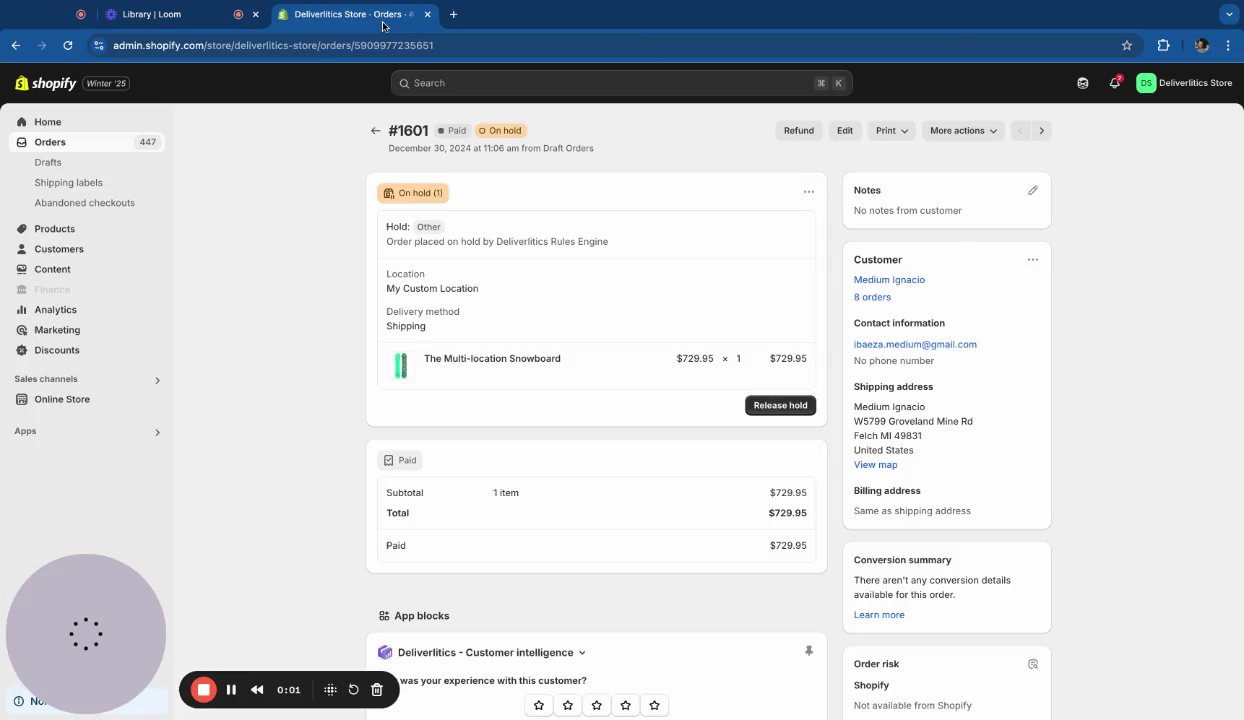Rewind the Loom recording
The height and width of the screenshot is (720, 1244).
point(257,690)
